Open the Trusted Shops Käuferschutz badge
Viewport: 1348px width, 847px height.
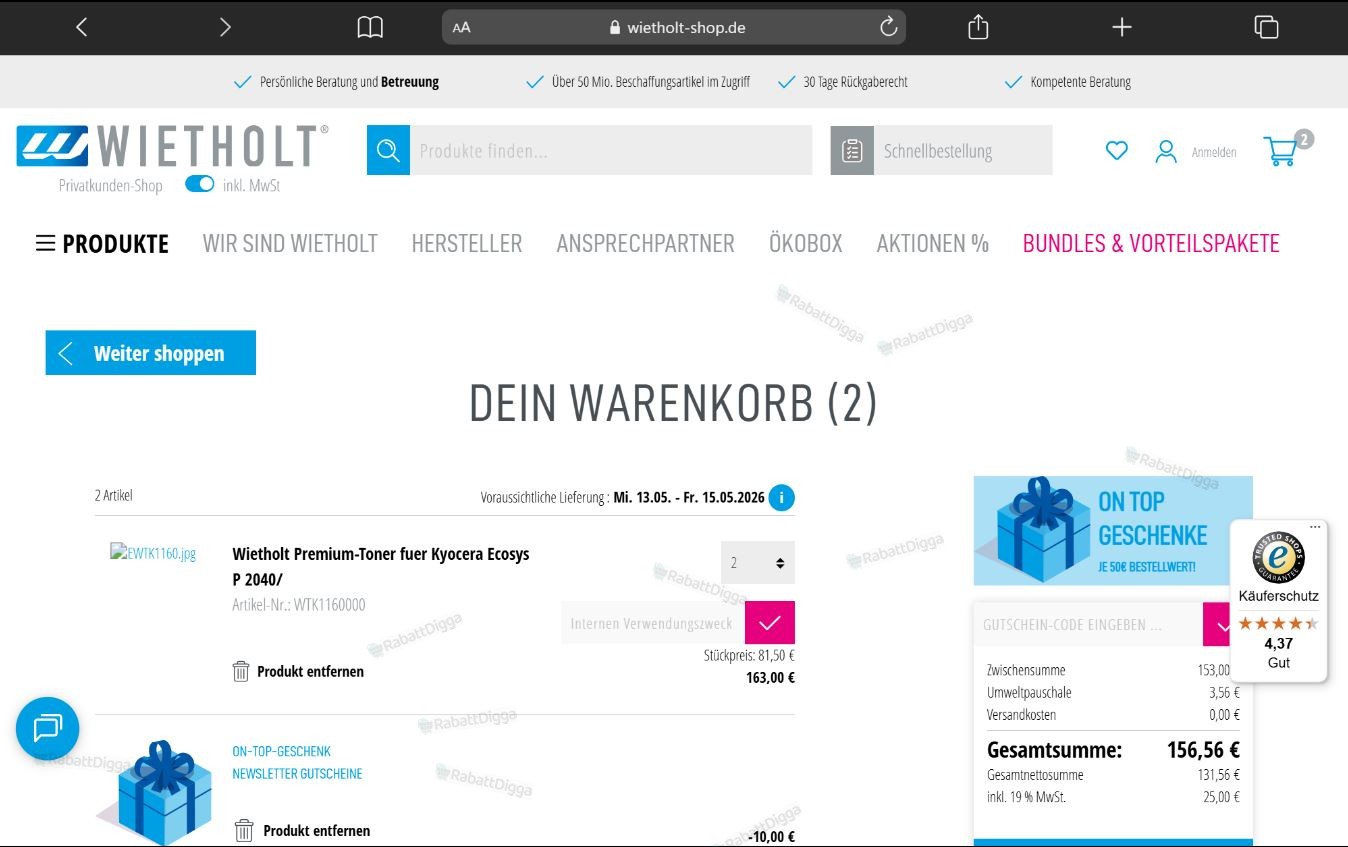[x=1279, y=601]
